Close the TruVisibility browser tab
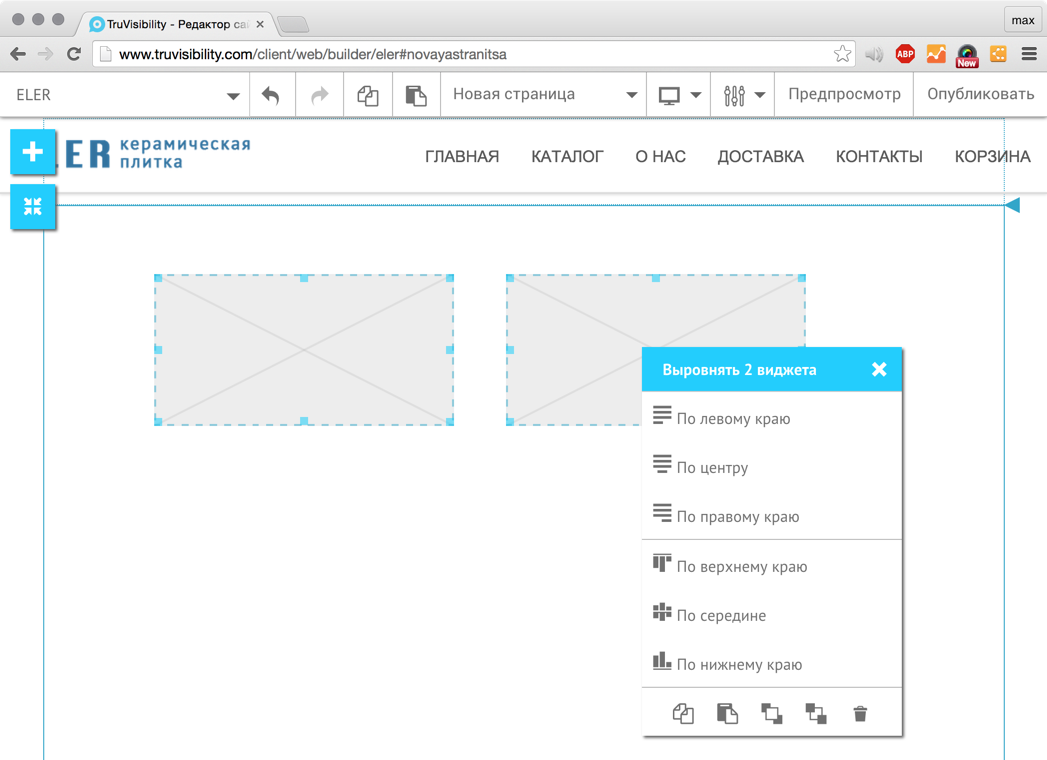This screenshot has height=760, width=1047. 260,24
